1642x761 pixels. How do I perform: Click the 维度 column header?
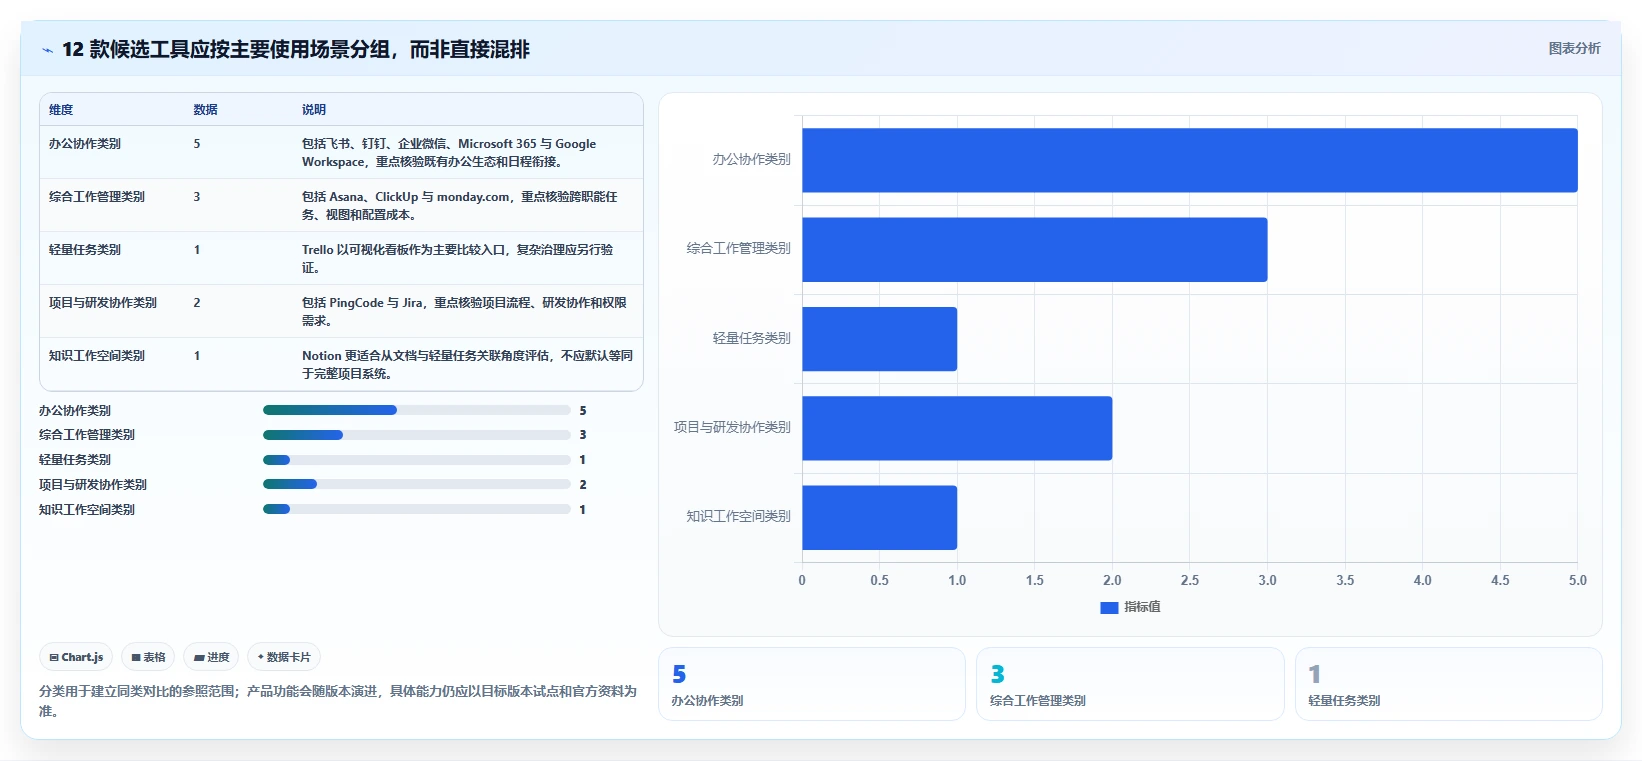(x=61, y=110)
